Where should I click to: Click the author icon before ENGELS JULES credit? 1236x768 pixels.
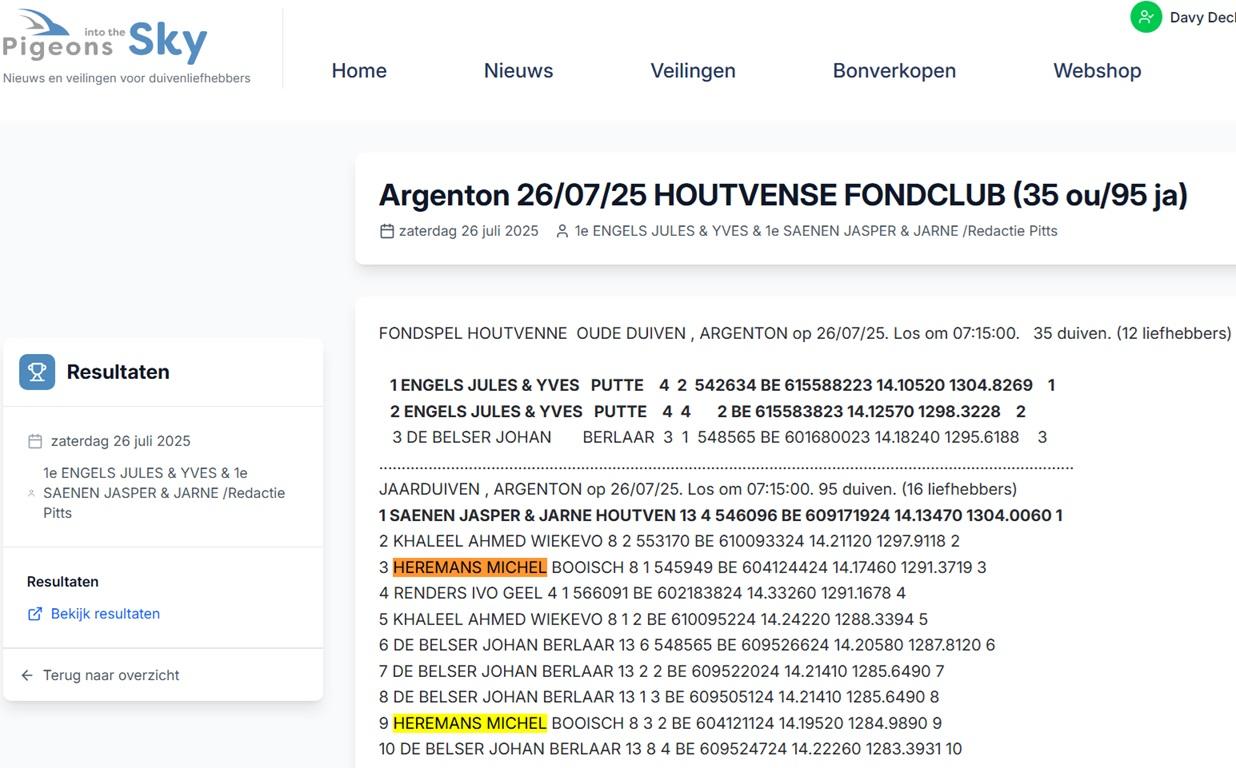click(560, 230)
